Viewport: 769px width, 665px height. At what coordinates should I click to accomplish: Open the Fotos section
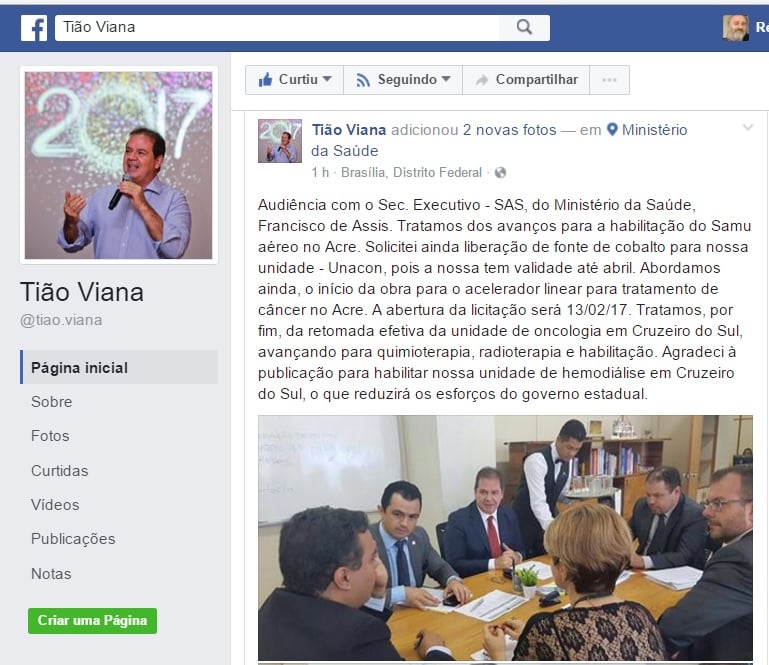pos(50,436)
